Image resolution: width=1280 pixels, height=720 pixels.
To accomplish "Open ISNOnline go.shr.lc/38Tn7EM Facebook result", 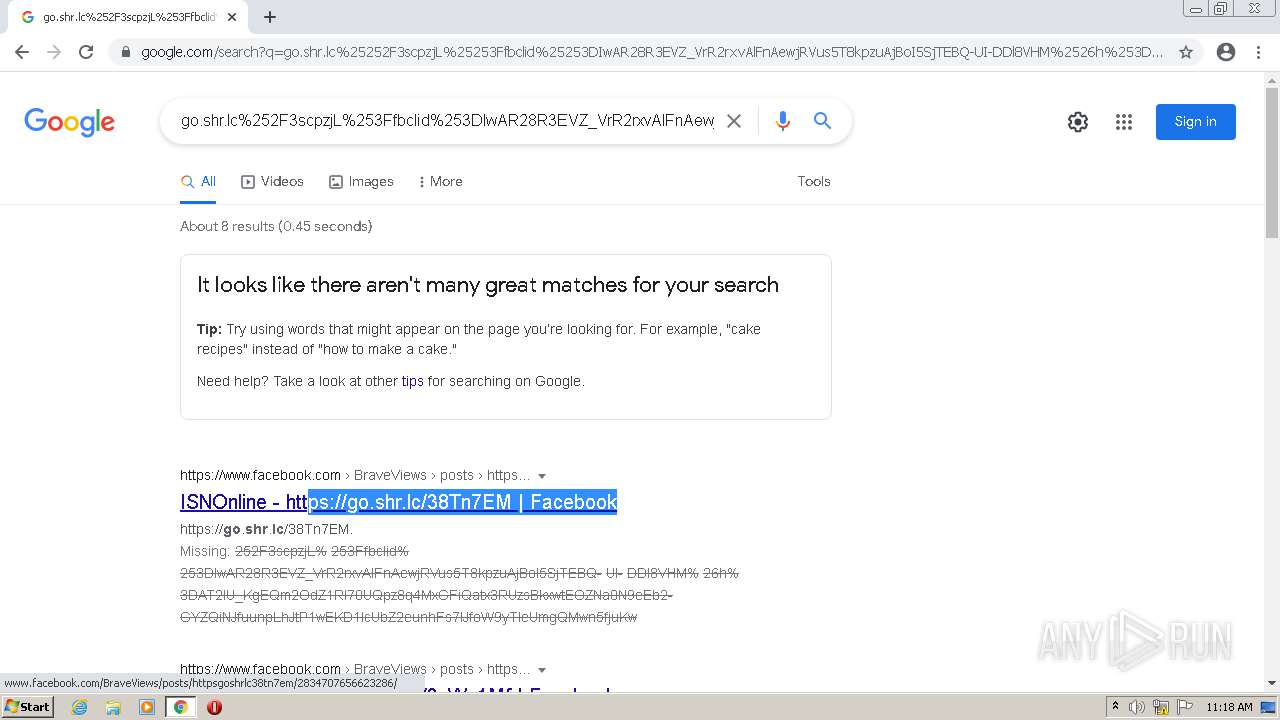I will tap(398, 502).
